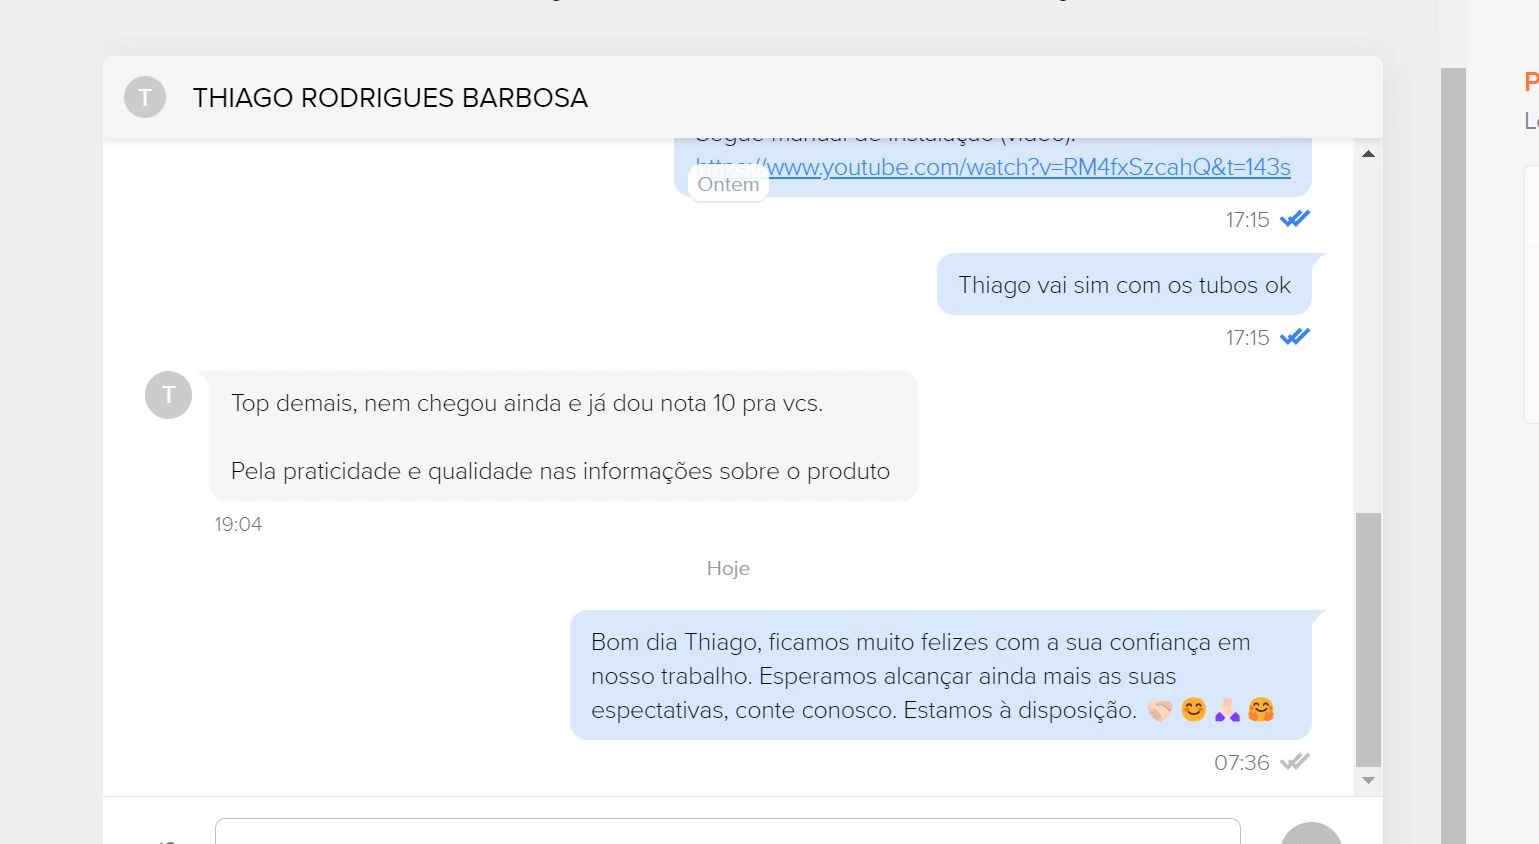Click the praying hands emoji in the last message
The height and width of the screenshot is (844, 1539).
pos(1227,710)
